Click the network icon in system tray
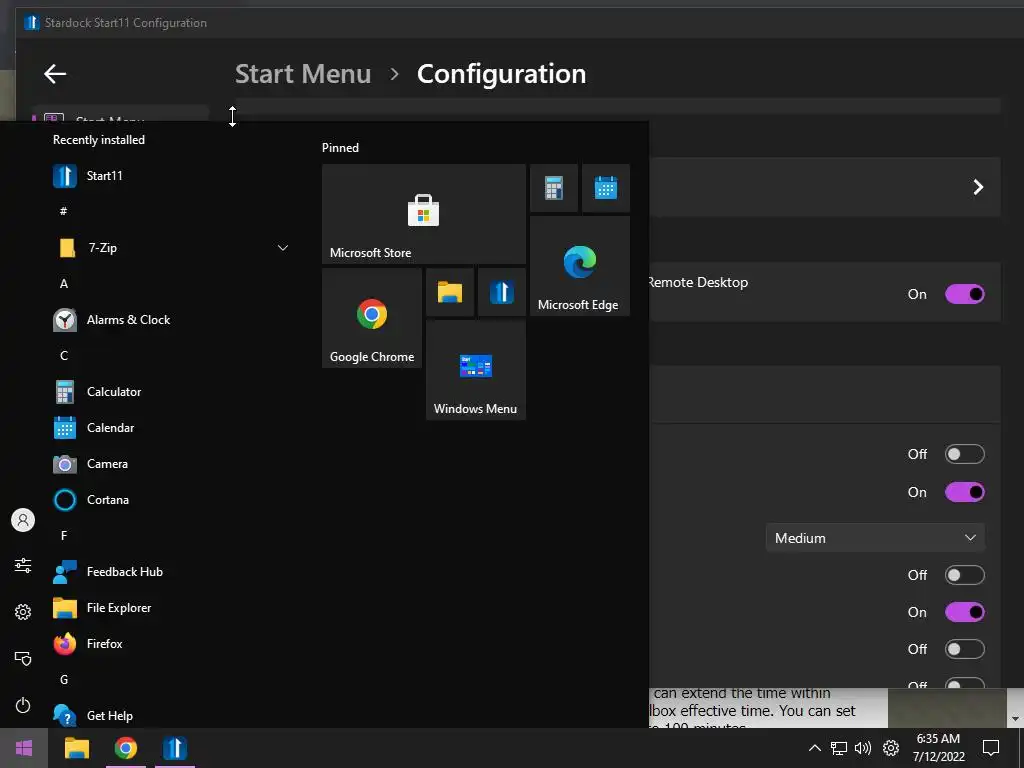 pyautogui.click(x=839, y=748)
